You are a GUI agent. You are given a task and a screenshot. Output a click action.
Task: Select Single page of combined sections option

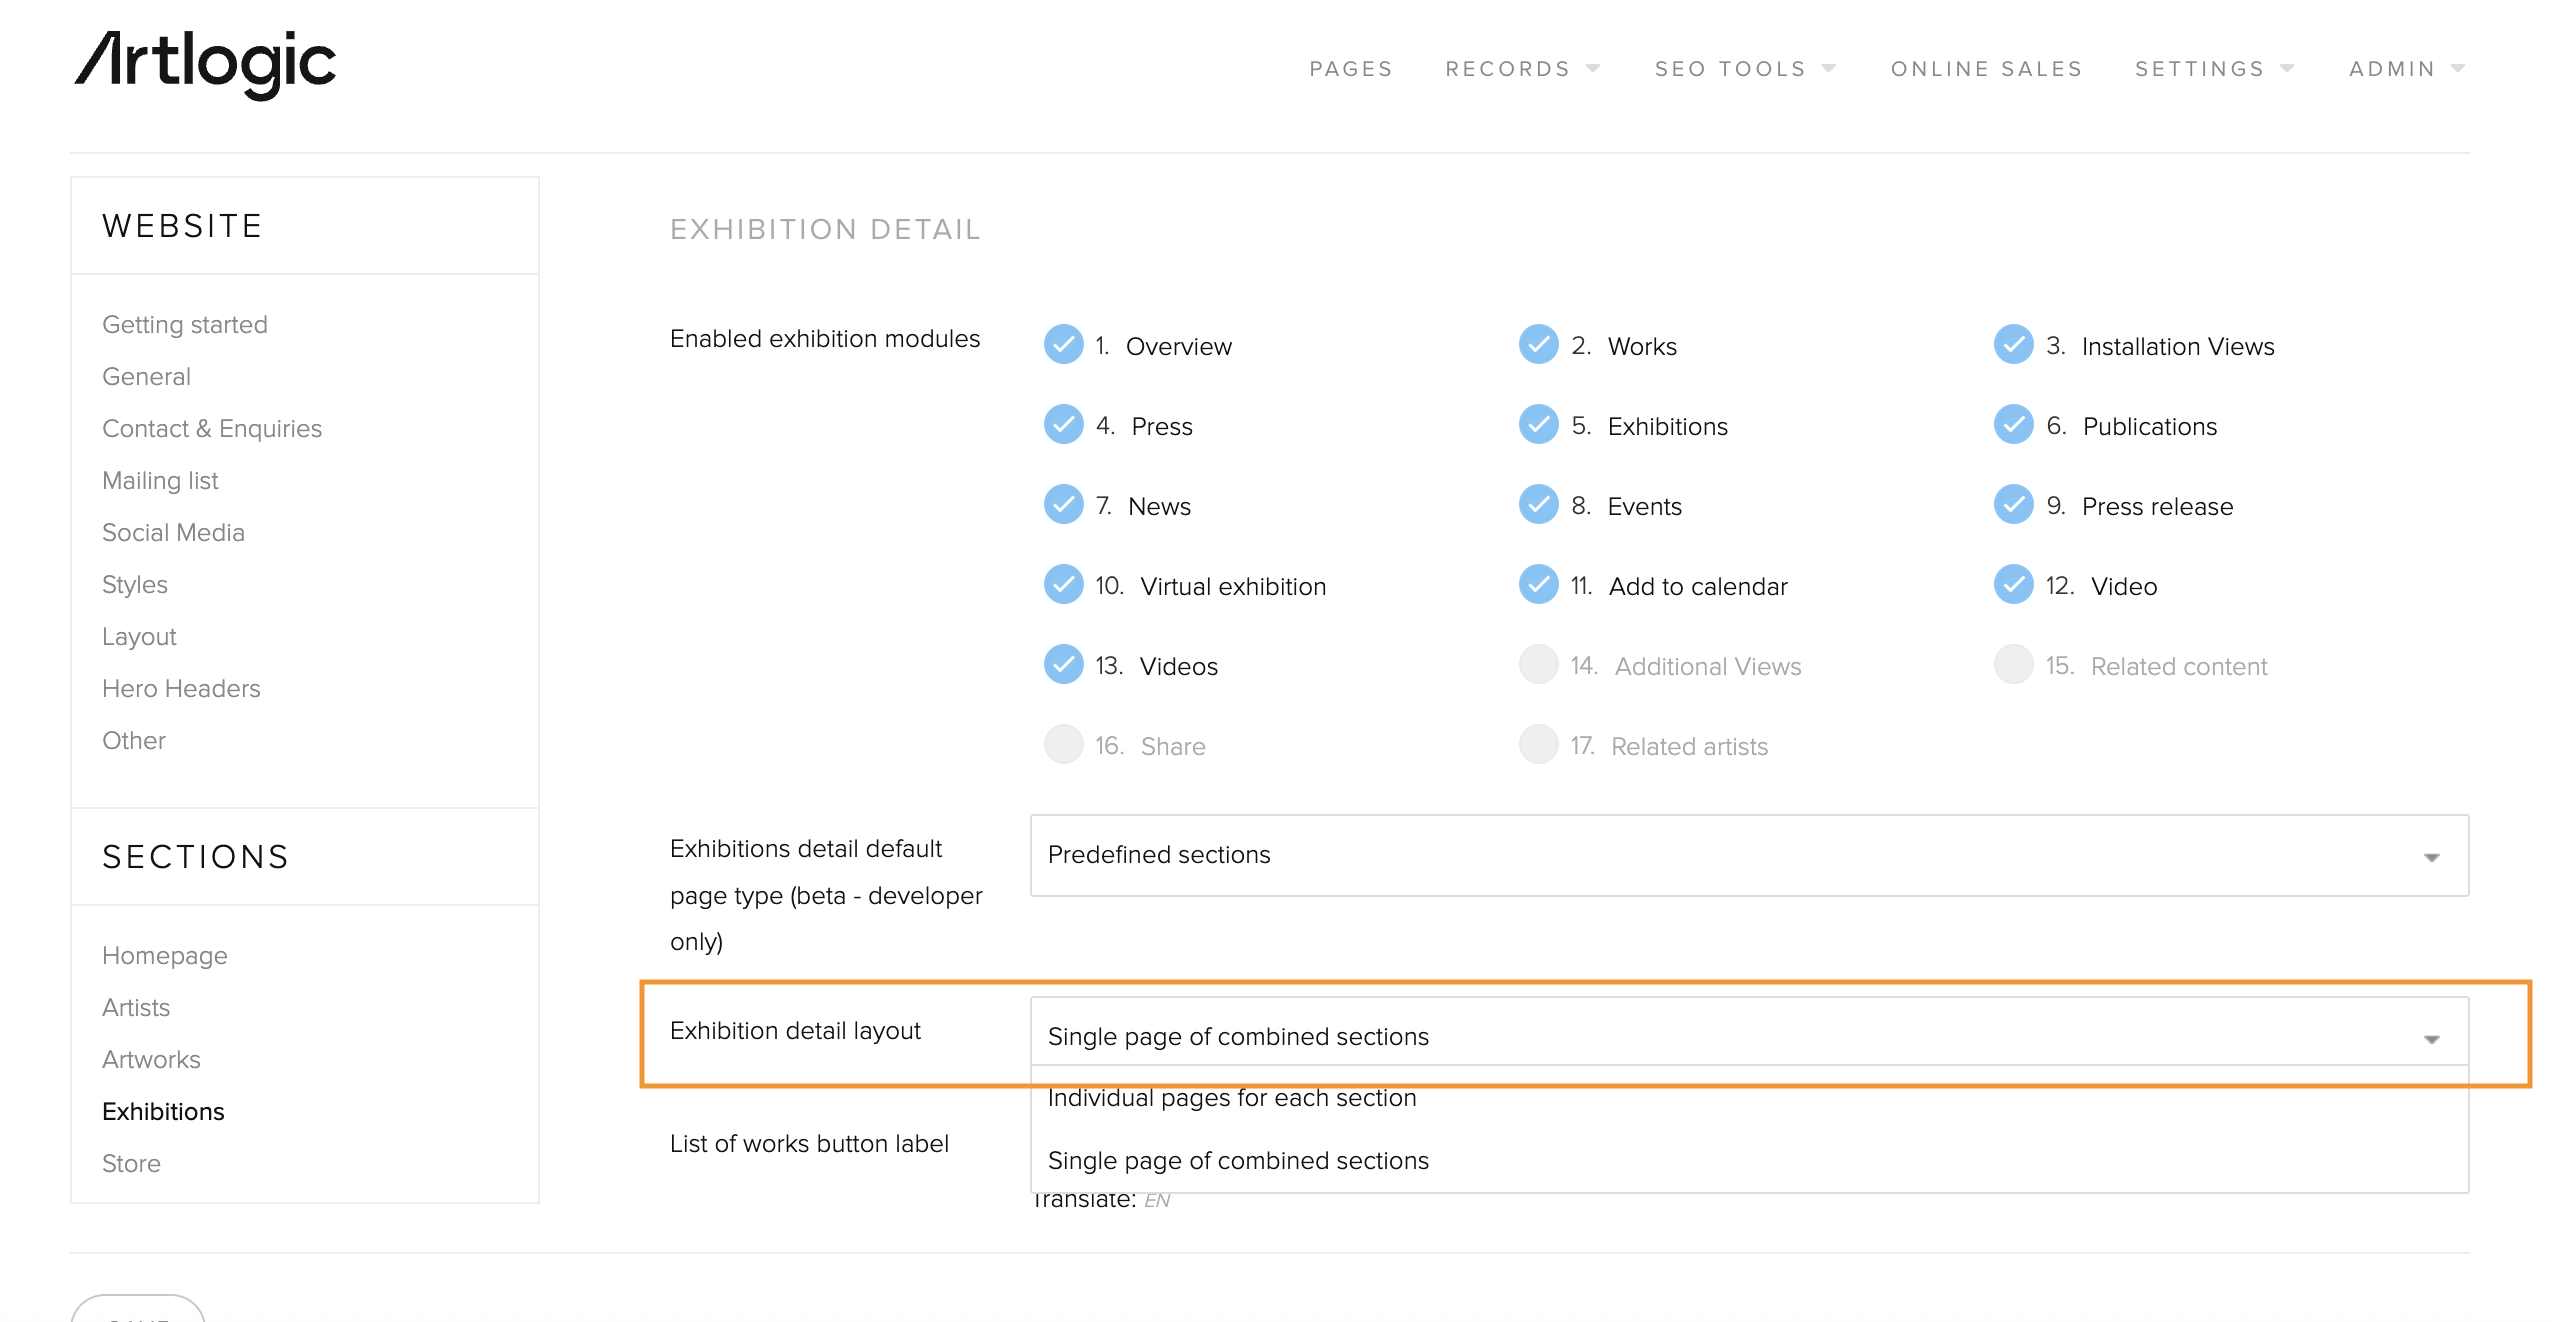1237,1160
